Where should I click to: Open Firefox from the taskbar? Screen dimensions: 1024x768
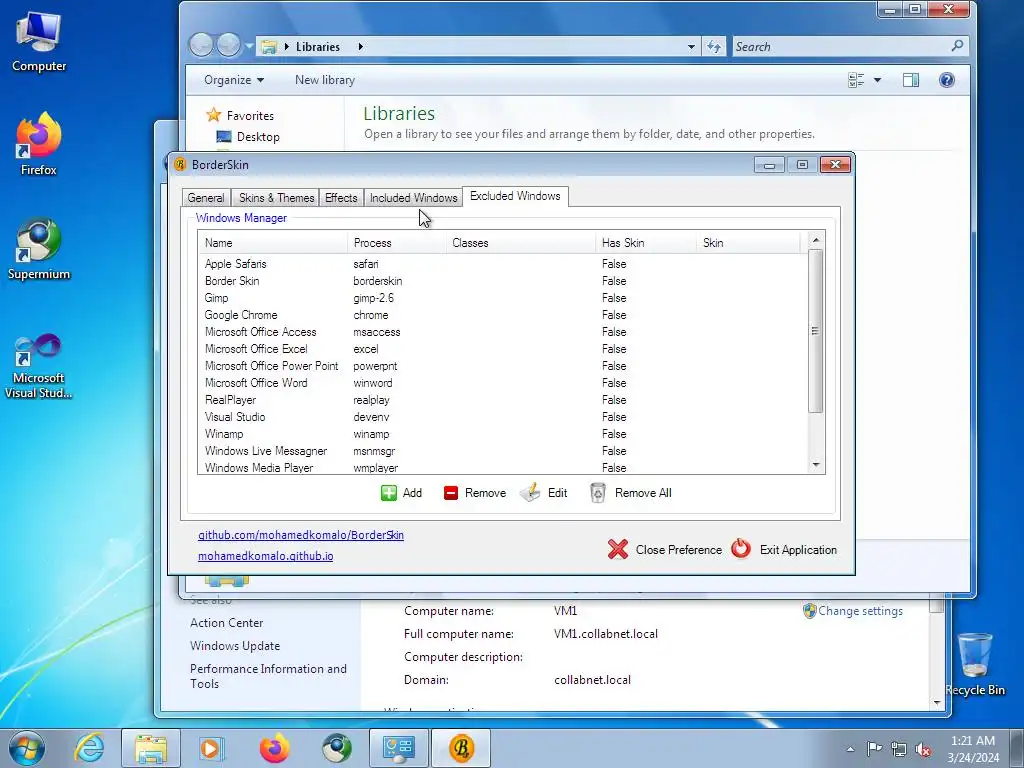pyautogui.click(x=274, y=748)
